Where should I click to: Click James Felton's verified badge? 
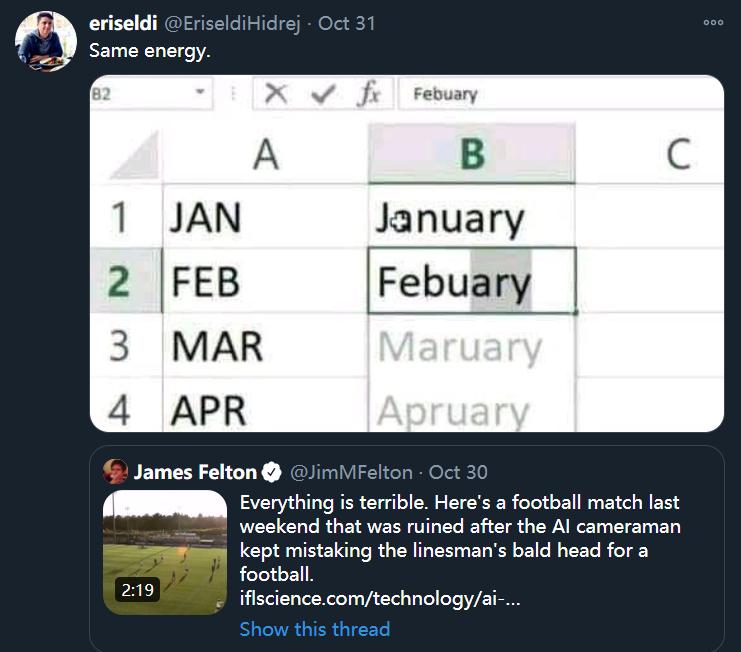[271, 472]
